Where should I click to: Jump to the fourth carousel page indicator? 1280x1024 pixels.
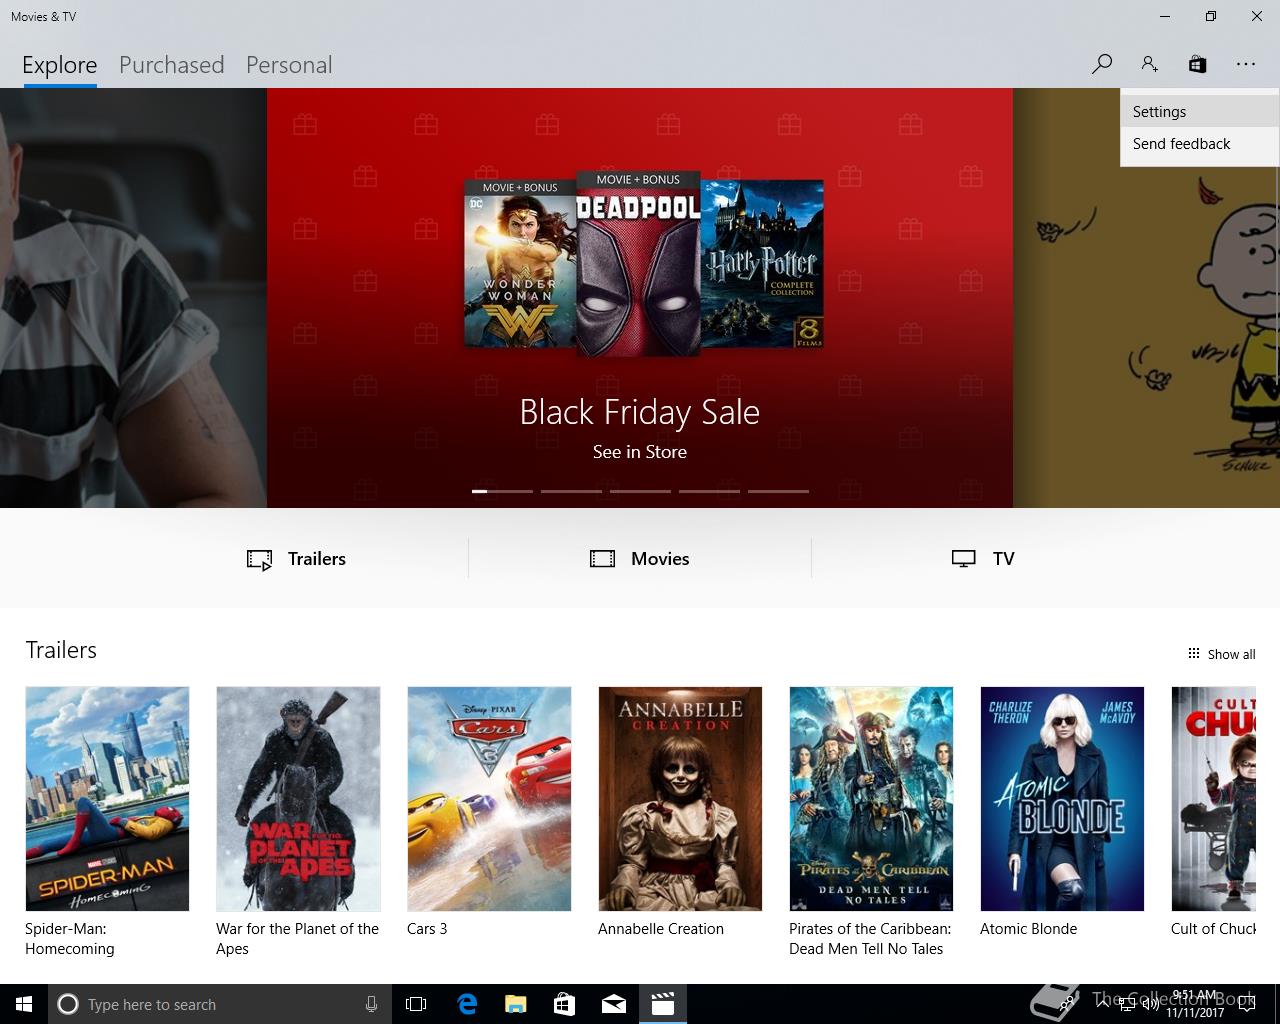point(709,491)
